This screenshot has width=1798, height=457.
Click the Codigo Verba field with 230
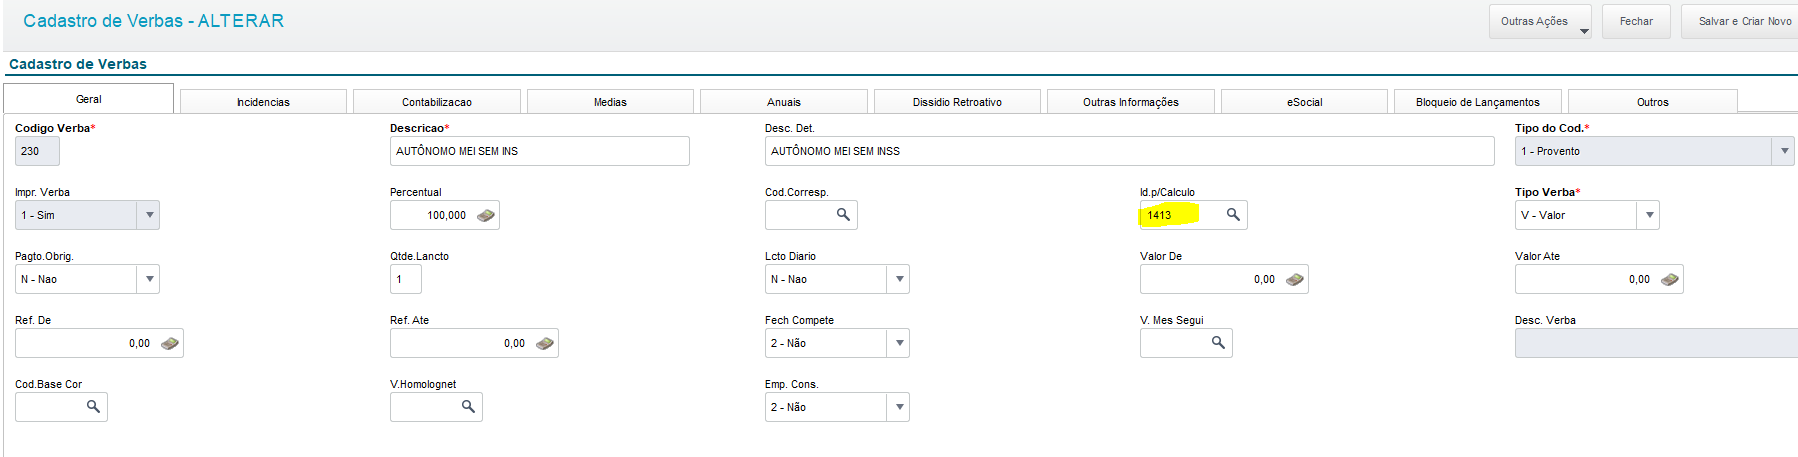[x=37, y=151]
